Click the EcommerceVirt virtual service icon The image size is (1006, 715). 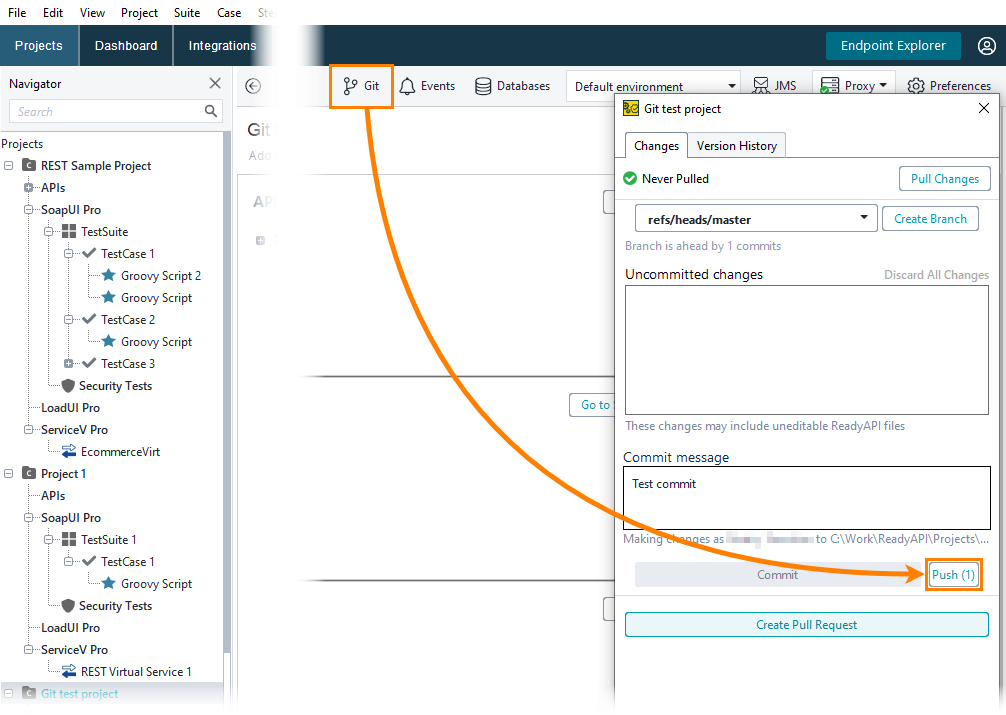coord(69,451)
